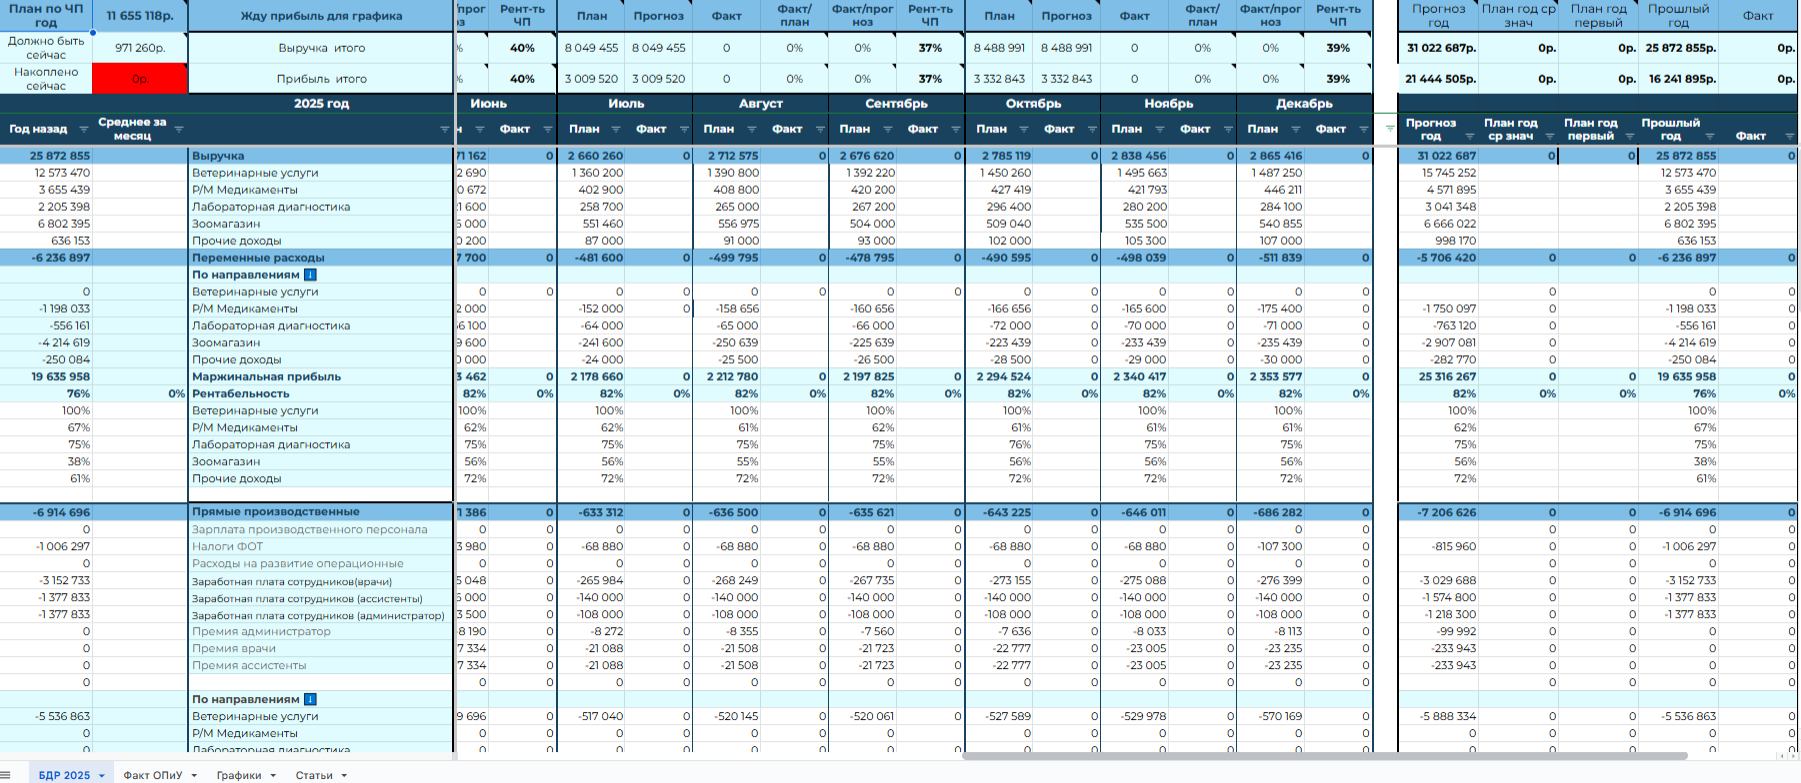Open filter on Декабрь План column
Screen dimensions: 1801x783
tap(1296, 129)
